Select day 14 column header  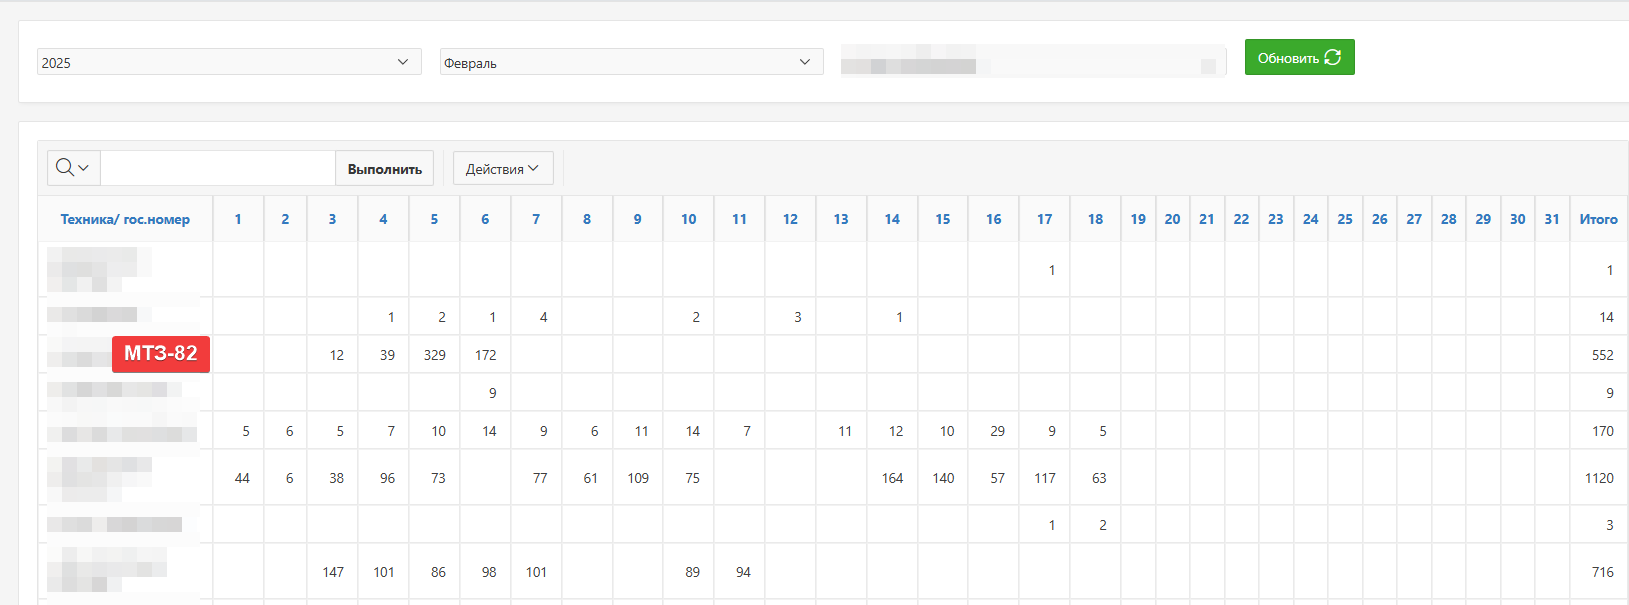click(892, 219)
